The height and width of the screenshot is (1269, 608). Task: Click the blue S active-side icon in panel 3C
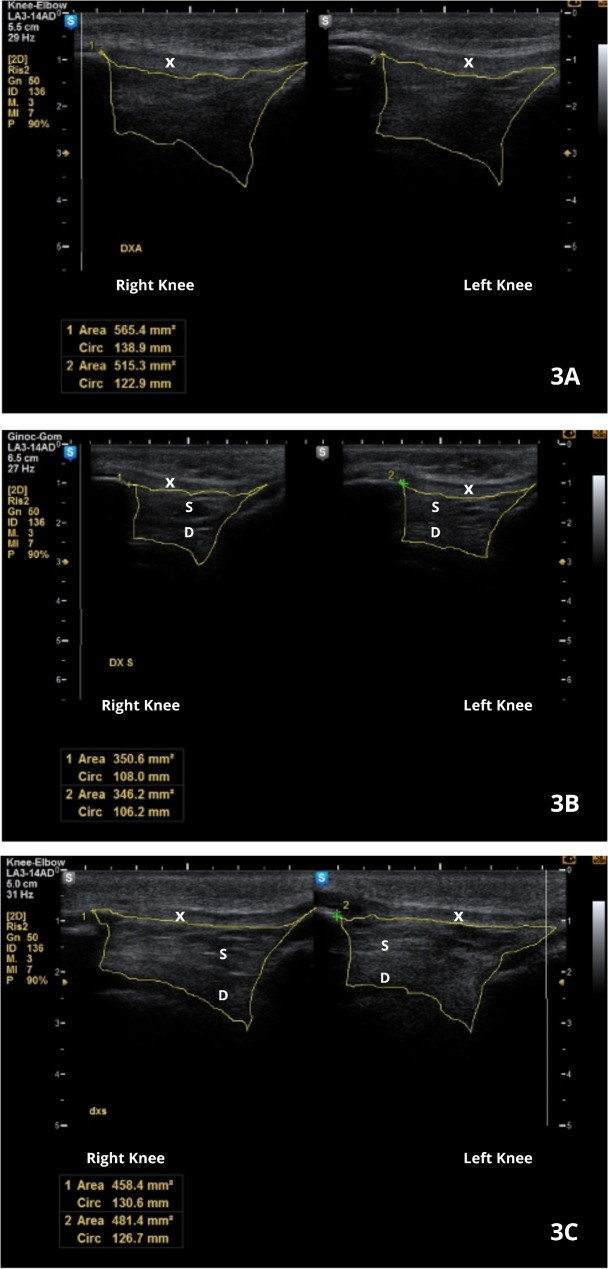pos(324,879)
